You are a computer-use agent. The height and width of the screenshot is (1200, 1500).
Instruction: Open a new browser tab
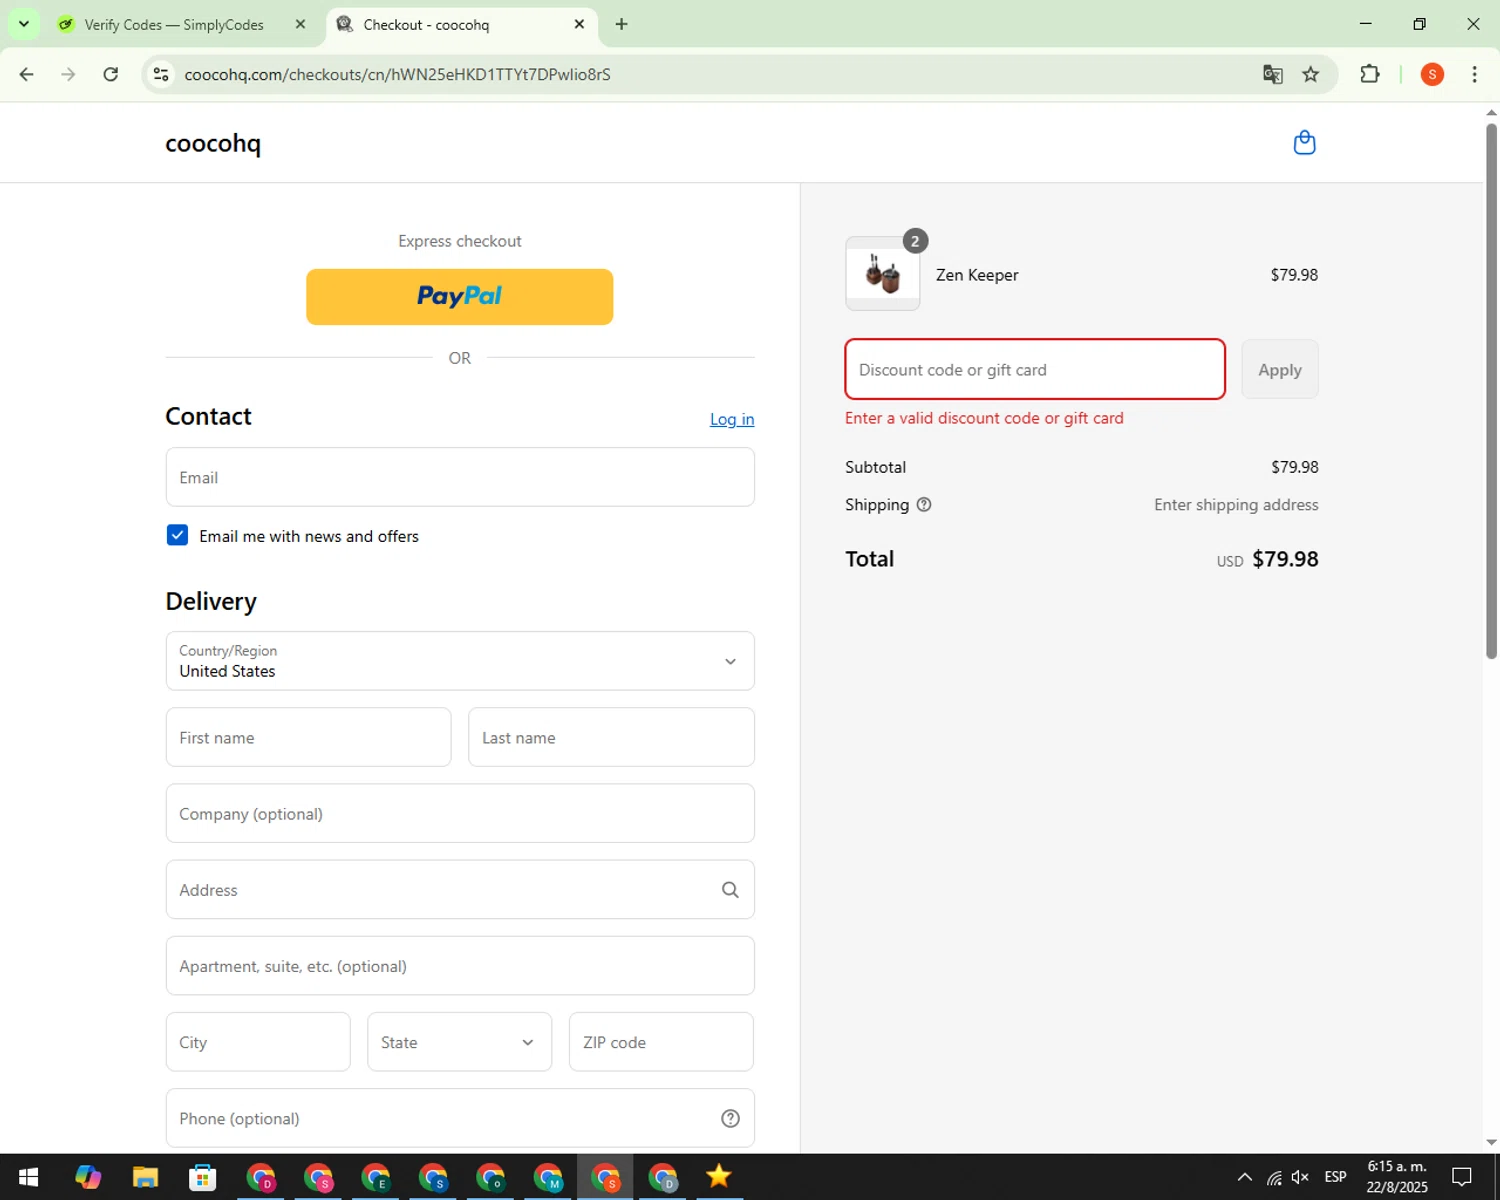[x=621, y=24]
